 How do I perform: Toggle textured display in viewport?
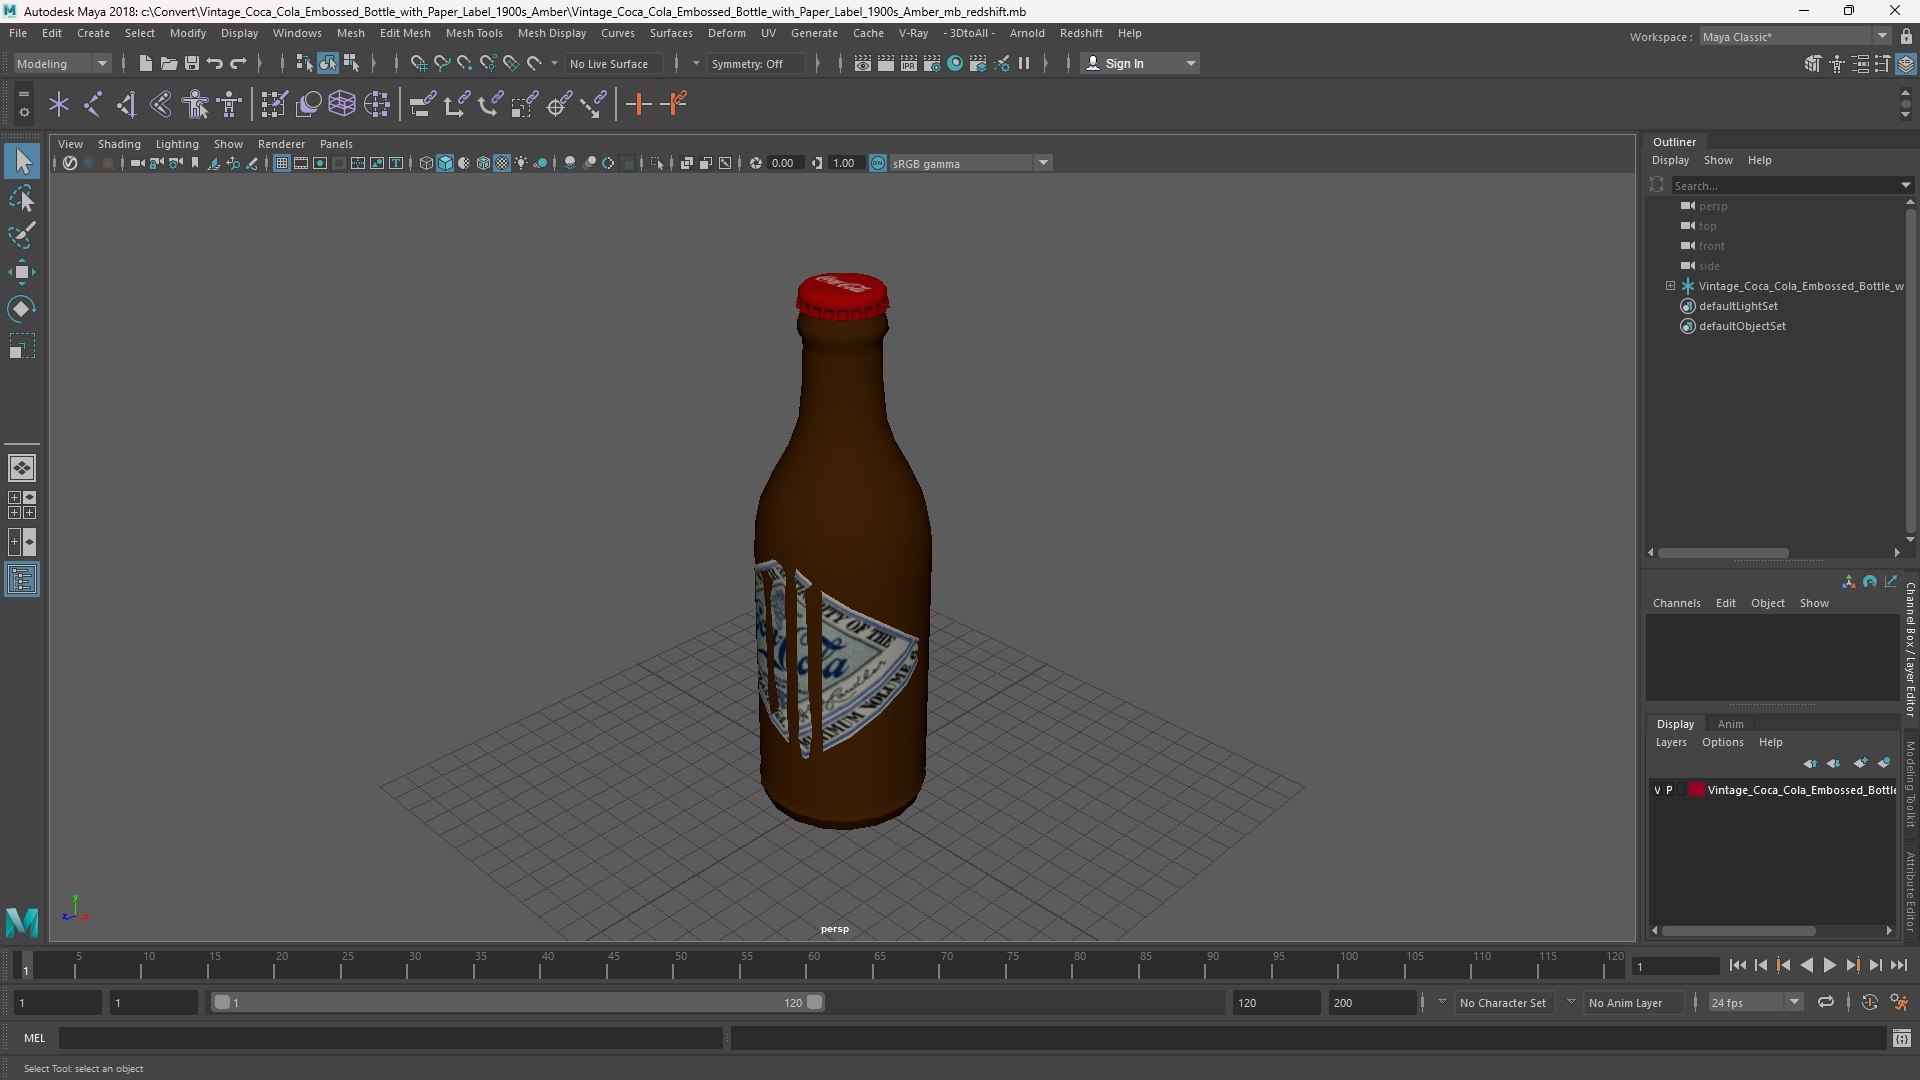pyautogui.click(x=502, y=163)
